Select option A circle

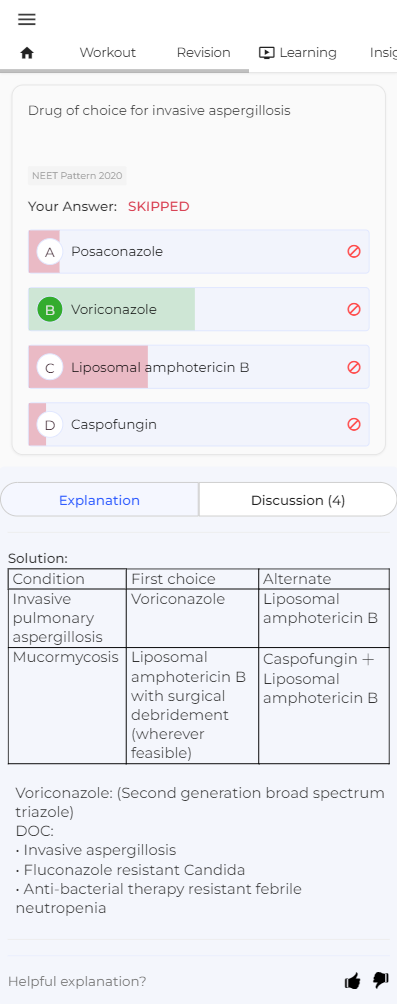49,252
